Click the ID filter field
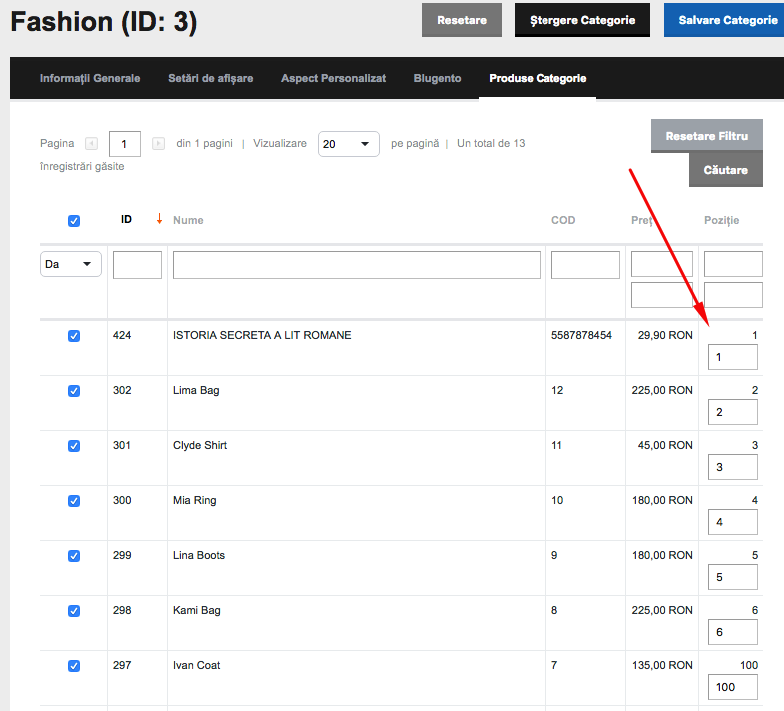Image resolution: width=784 pixels, height=711 pixels. coord(138,265)
